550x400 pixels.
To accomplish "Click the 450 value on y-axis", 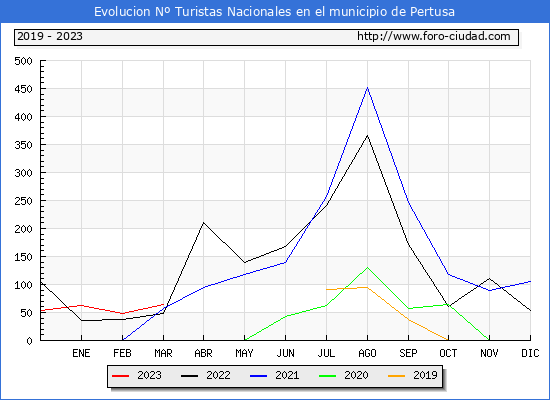I will pyautogui.click(x=24, y=89).
